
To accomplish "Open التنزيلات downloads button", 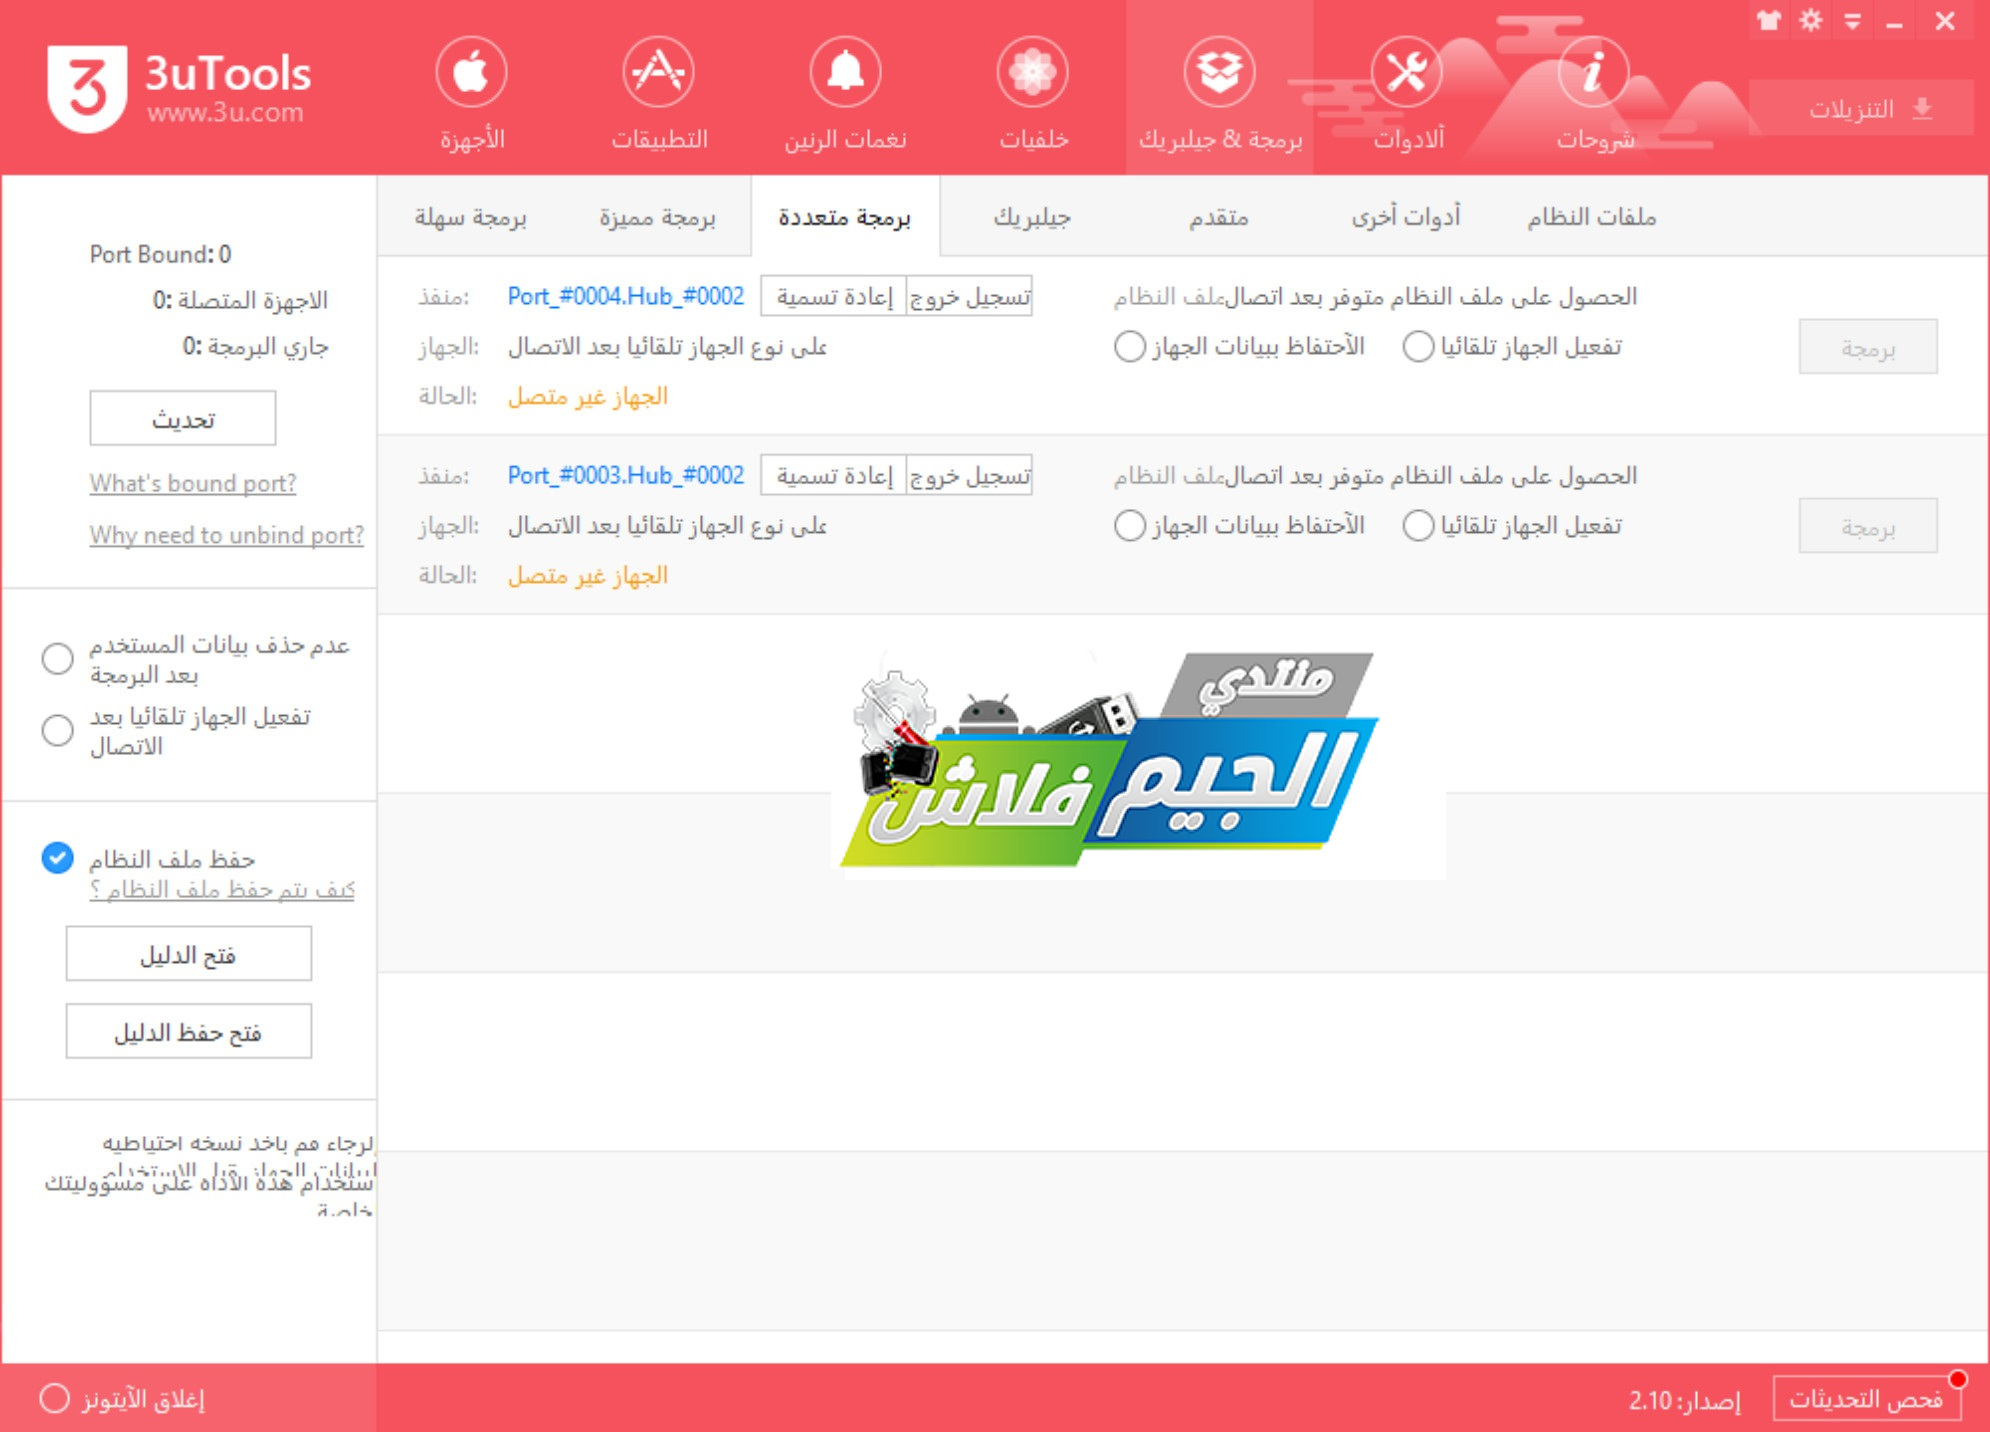I will (1861, 108).
